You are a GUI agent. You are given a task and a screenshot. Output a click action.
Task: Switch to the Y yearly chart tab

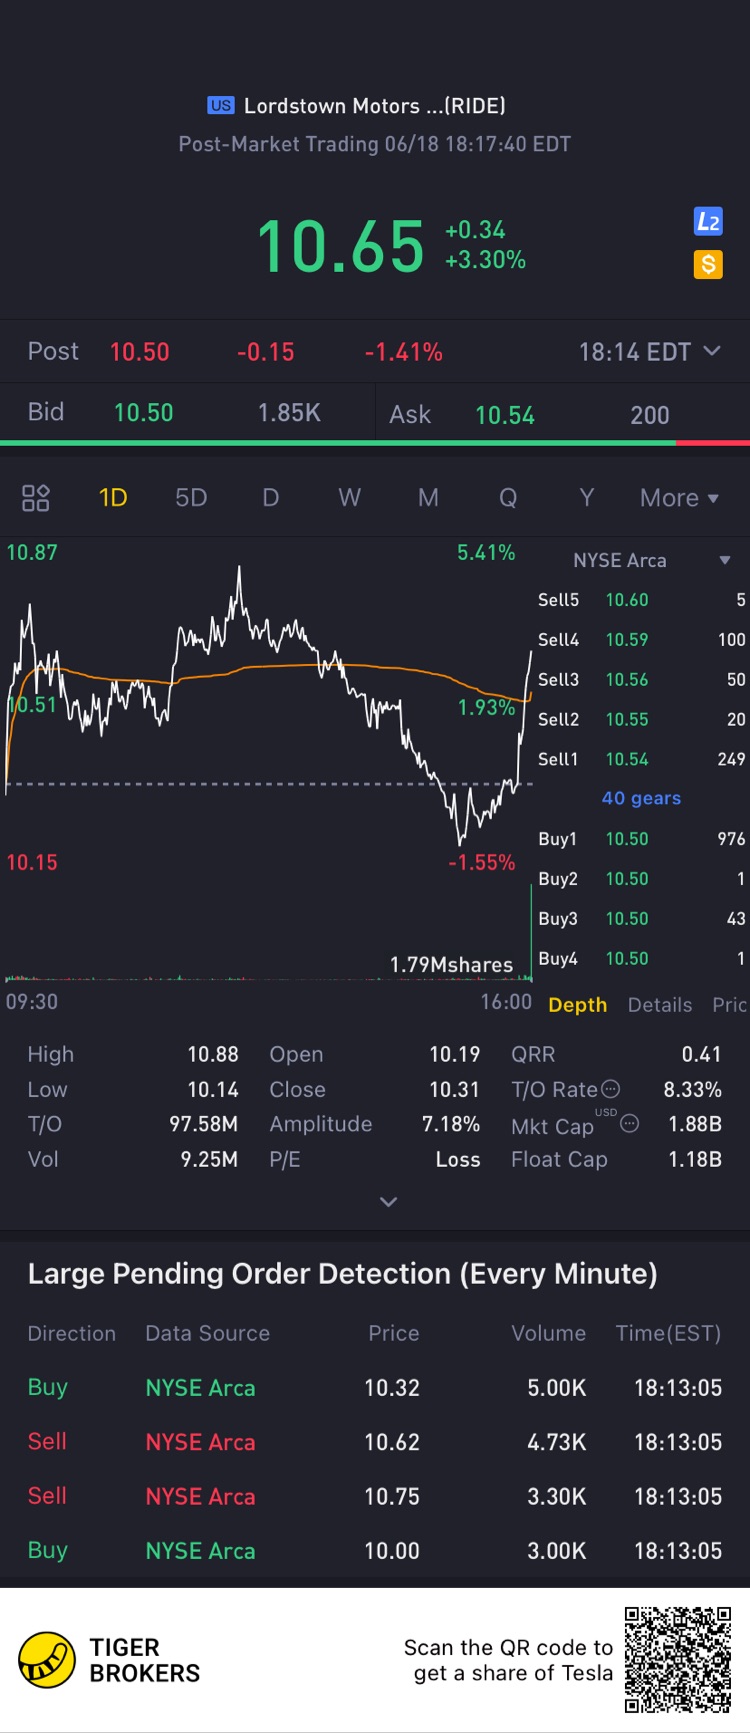pos(587,498)
